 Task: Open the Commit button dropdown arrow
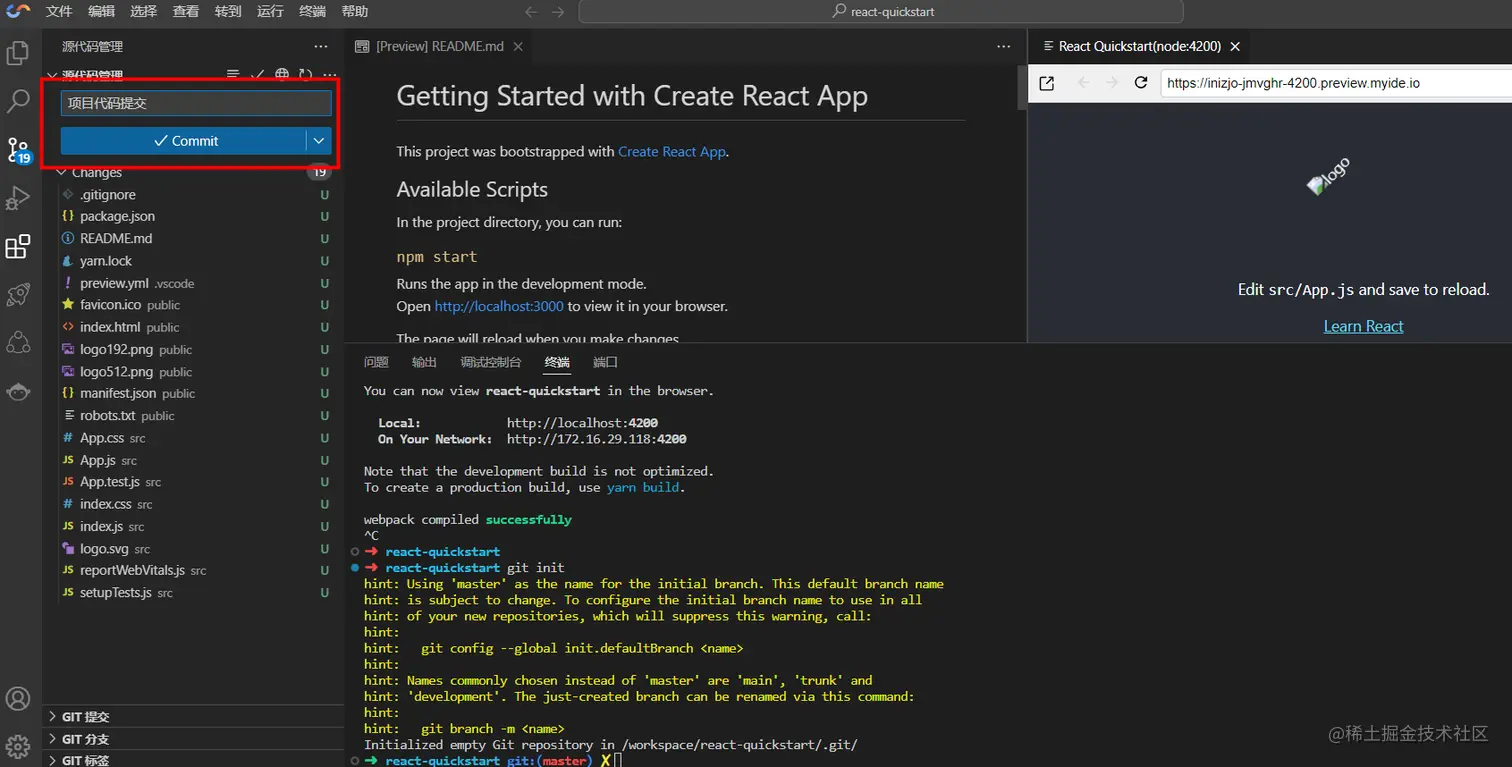[318, 141]
